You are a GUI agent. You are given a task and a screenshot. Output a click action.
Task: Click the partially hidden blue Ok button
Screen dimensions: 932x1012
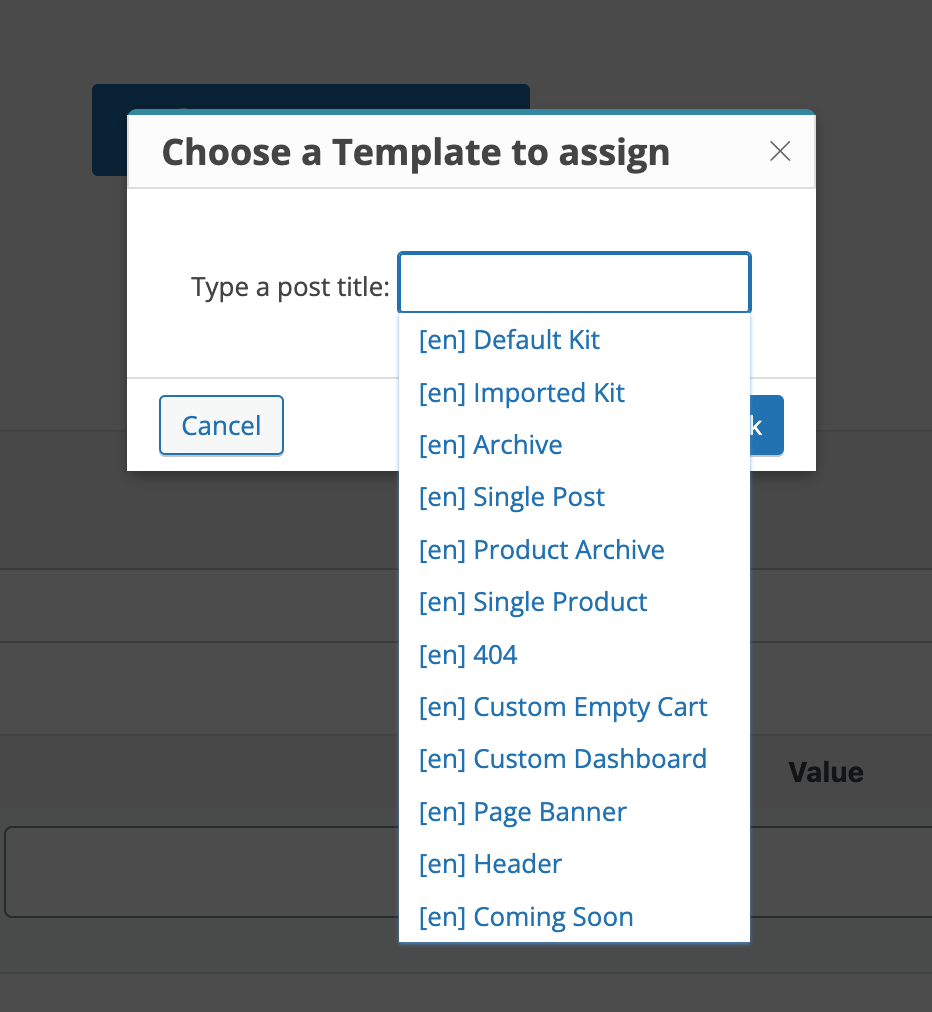[x=767, y=425]
